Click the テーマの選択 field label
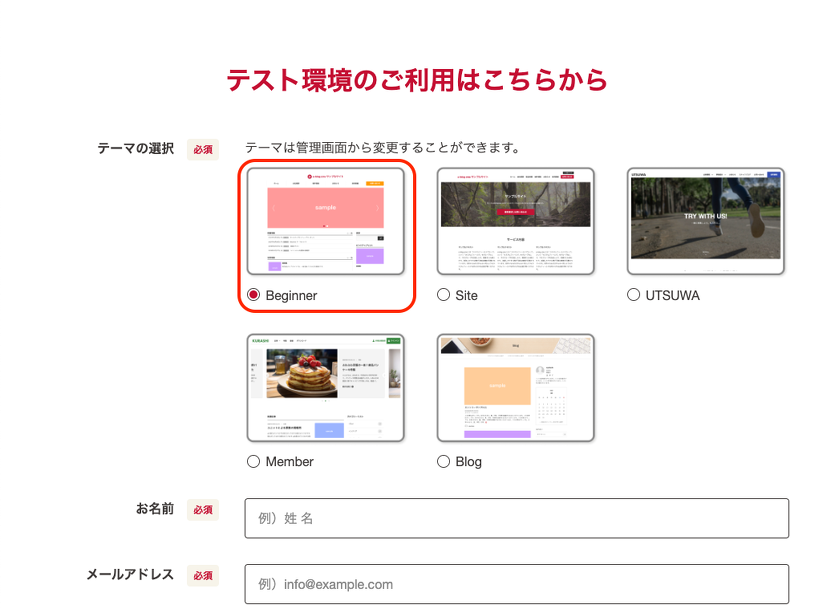The height and width of the screenshot is (613, 835). [135, 148]
